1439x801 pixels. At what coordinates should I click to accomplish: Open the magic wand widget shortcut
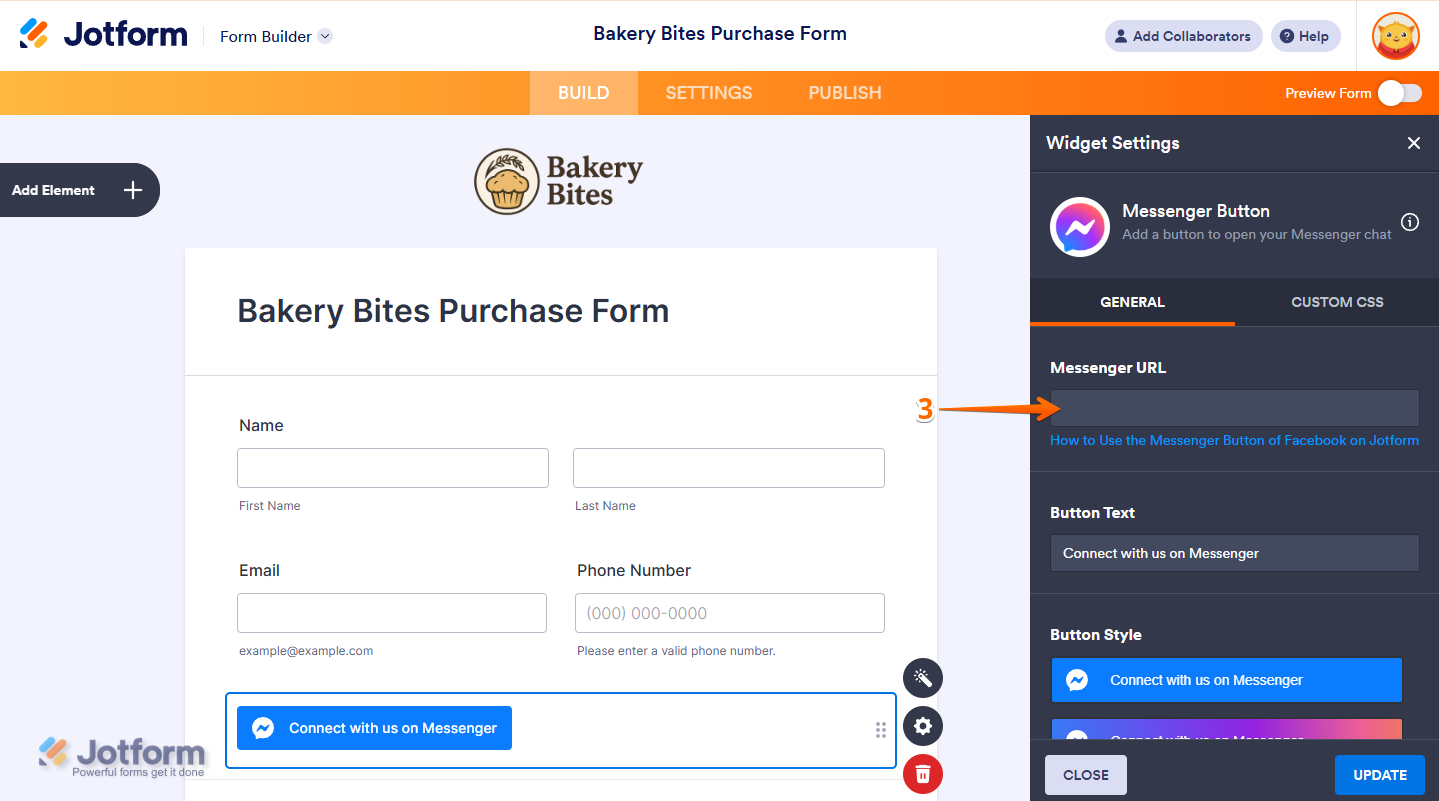(x=922, y=678)
